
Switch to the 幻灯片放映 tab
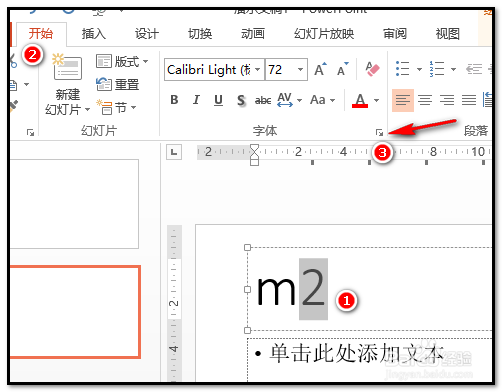pos(324,34)
